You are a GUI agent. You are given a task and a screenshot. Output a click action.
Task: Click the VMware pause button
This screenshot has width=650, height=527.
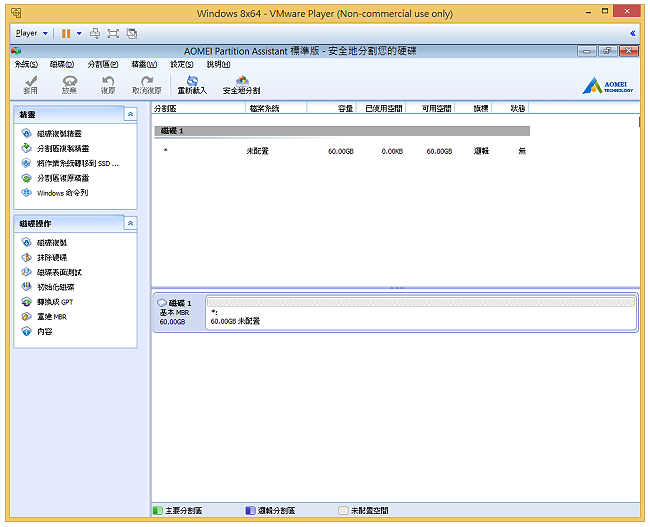click(66, 34)
